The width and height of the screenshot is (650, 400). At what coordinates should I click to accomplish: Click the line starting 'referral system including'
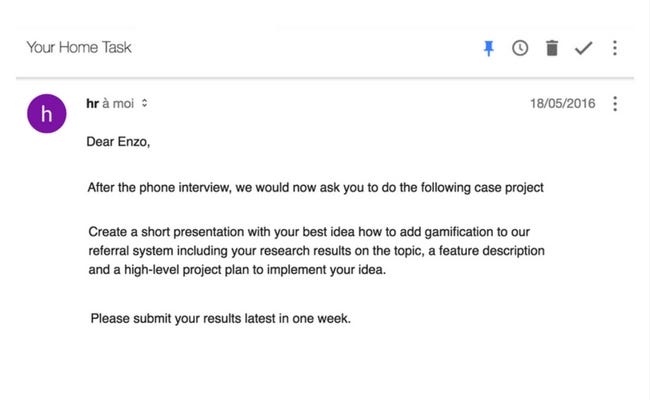(316, 251)
